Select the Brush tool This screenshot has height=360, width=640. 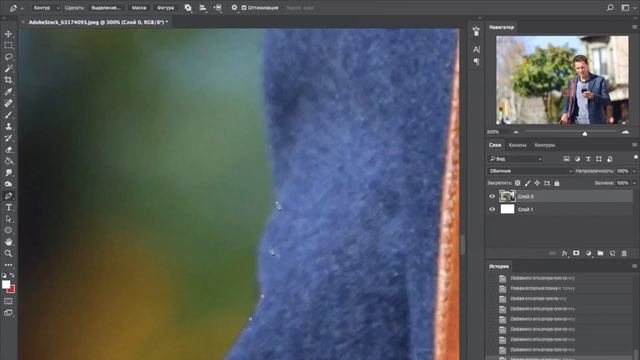(x=8, y=115)
